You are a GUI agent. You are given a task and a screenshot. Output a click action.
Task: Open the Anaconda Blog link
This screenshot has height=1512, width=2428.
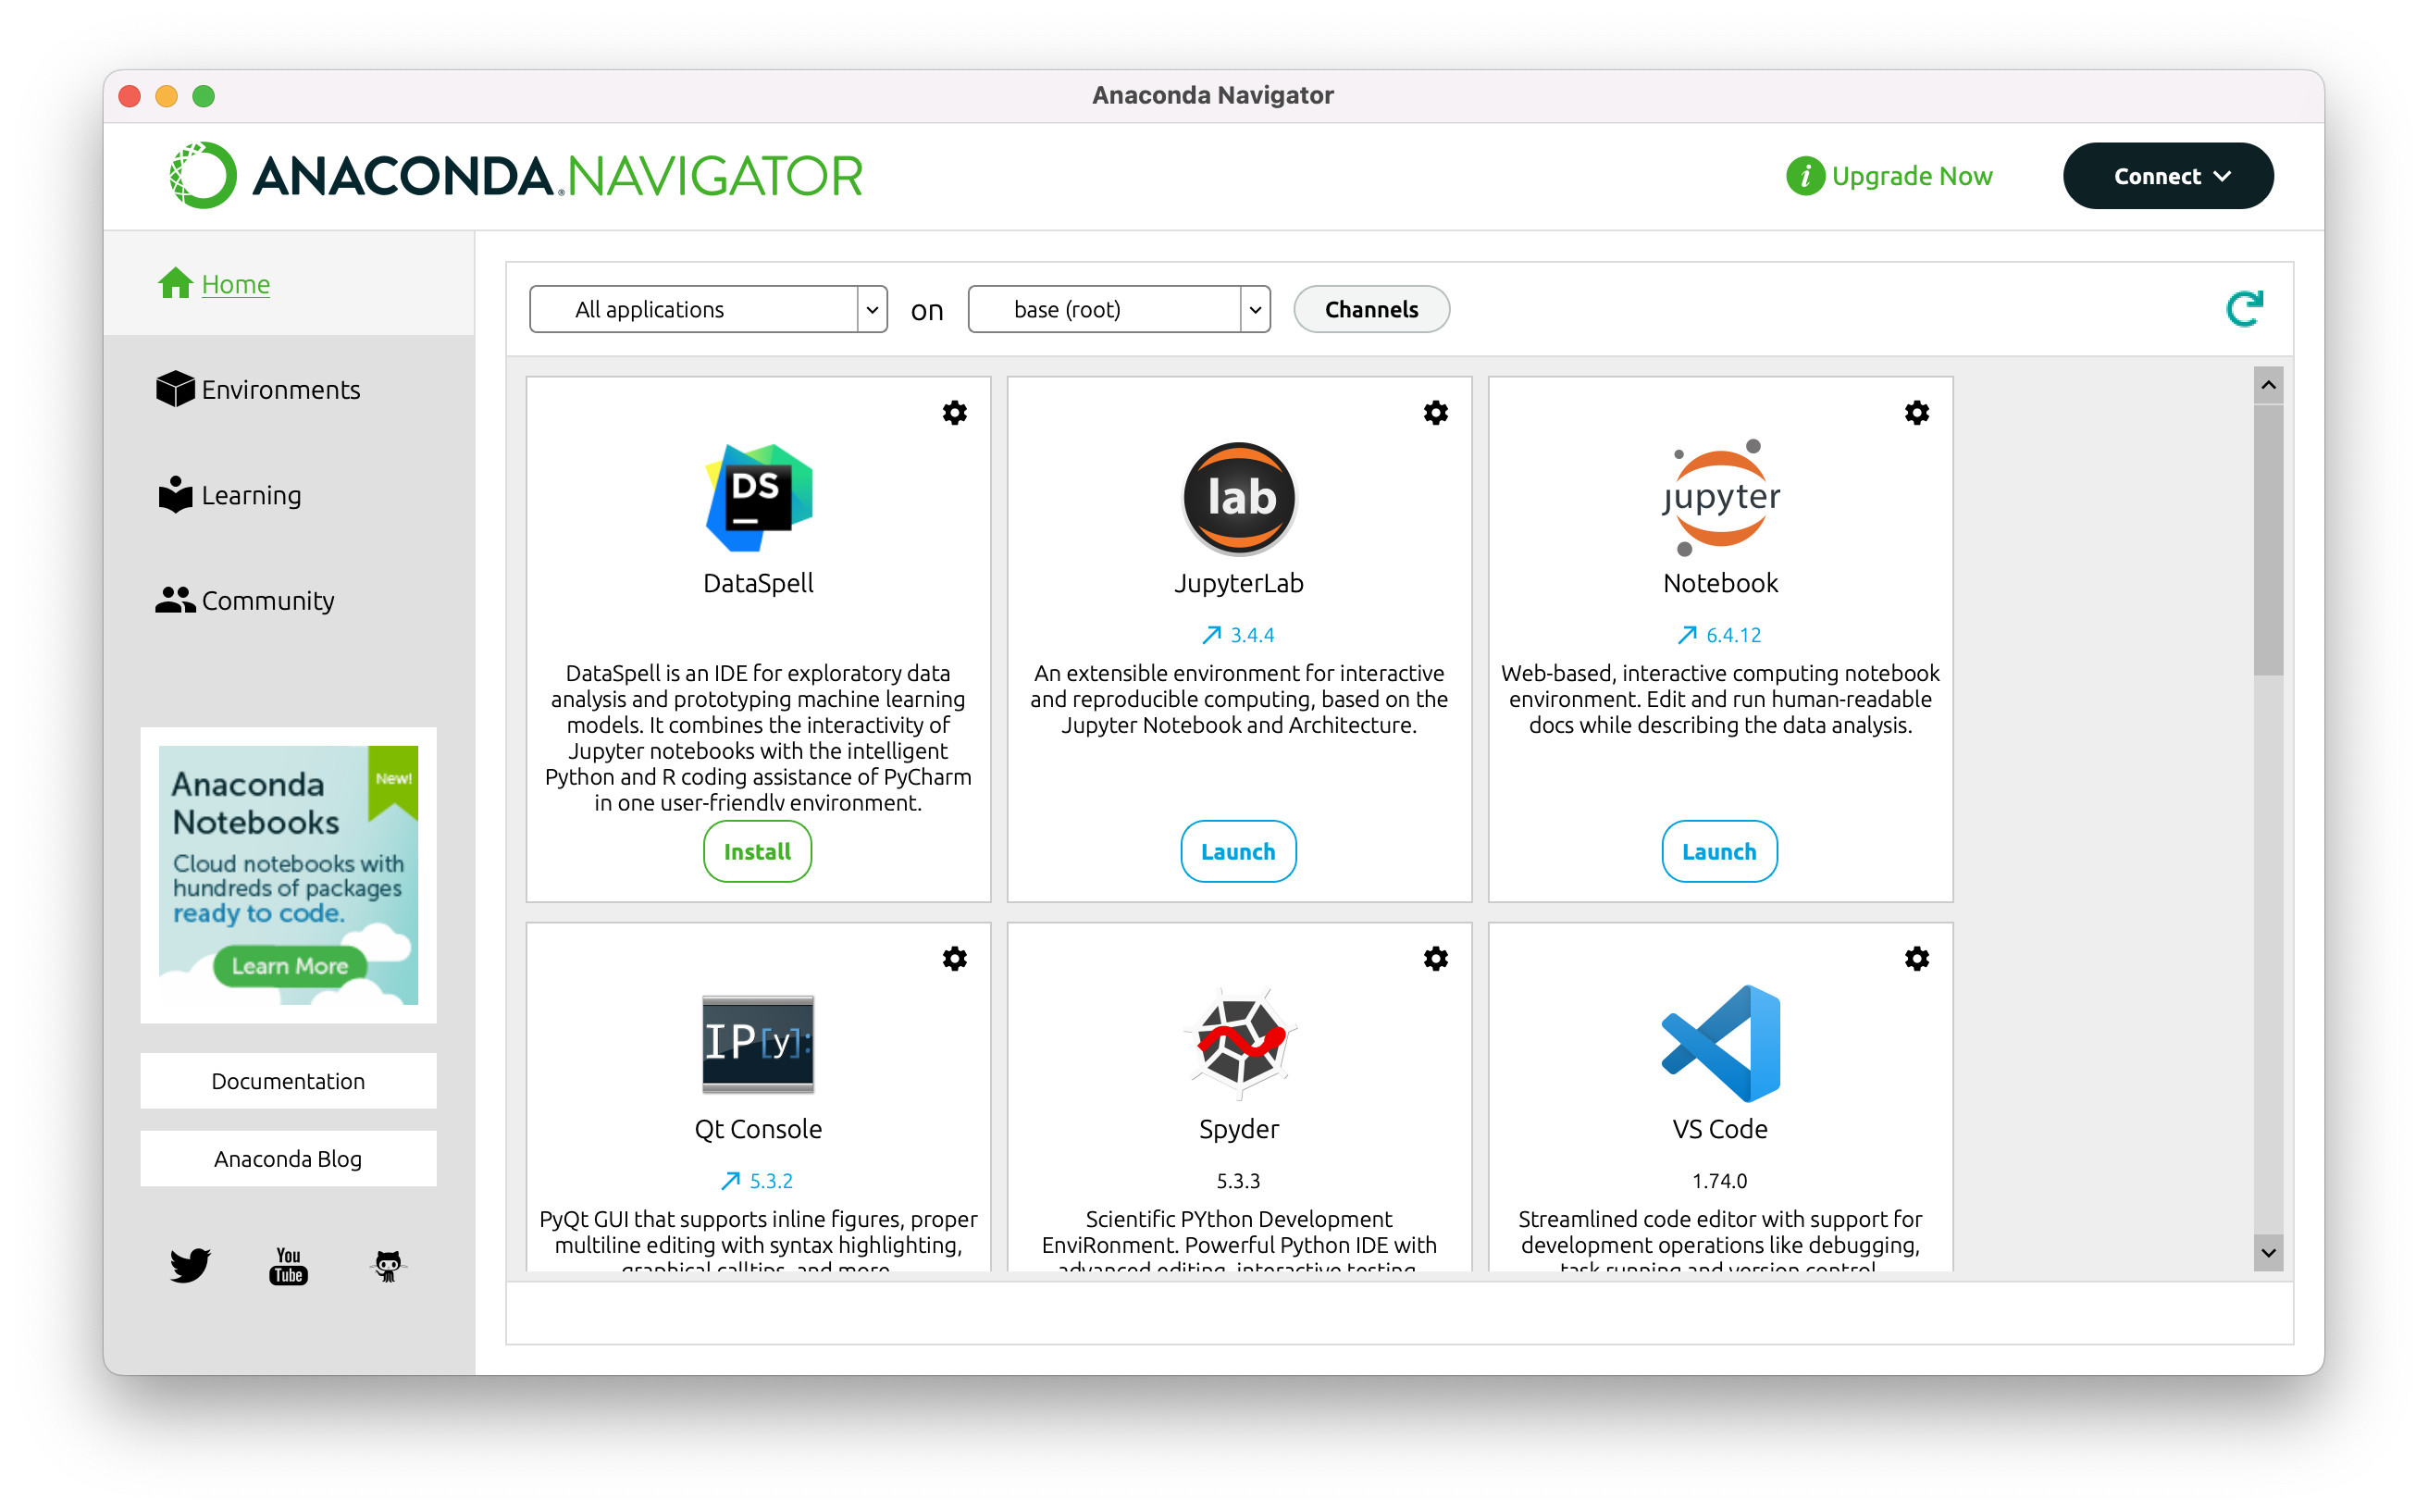[288, 1159]
